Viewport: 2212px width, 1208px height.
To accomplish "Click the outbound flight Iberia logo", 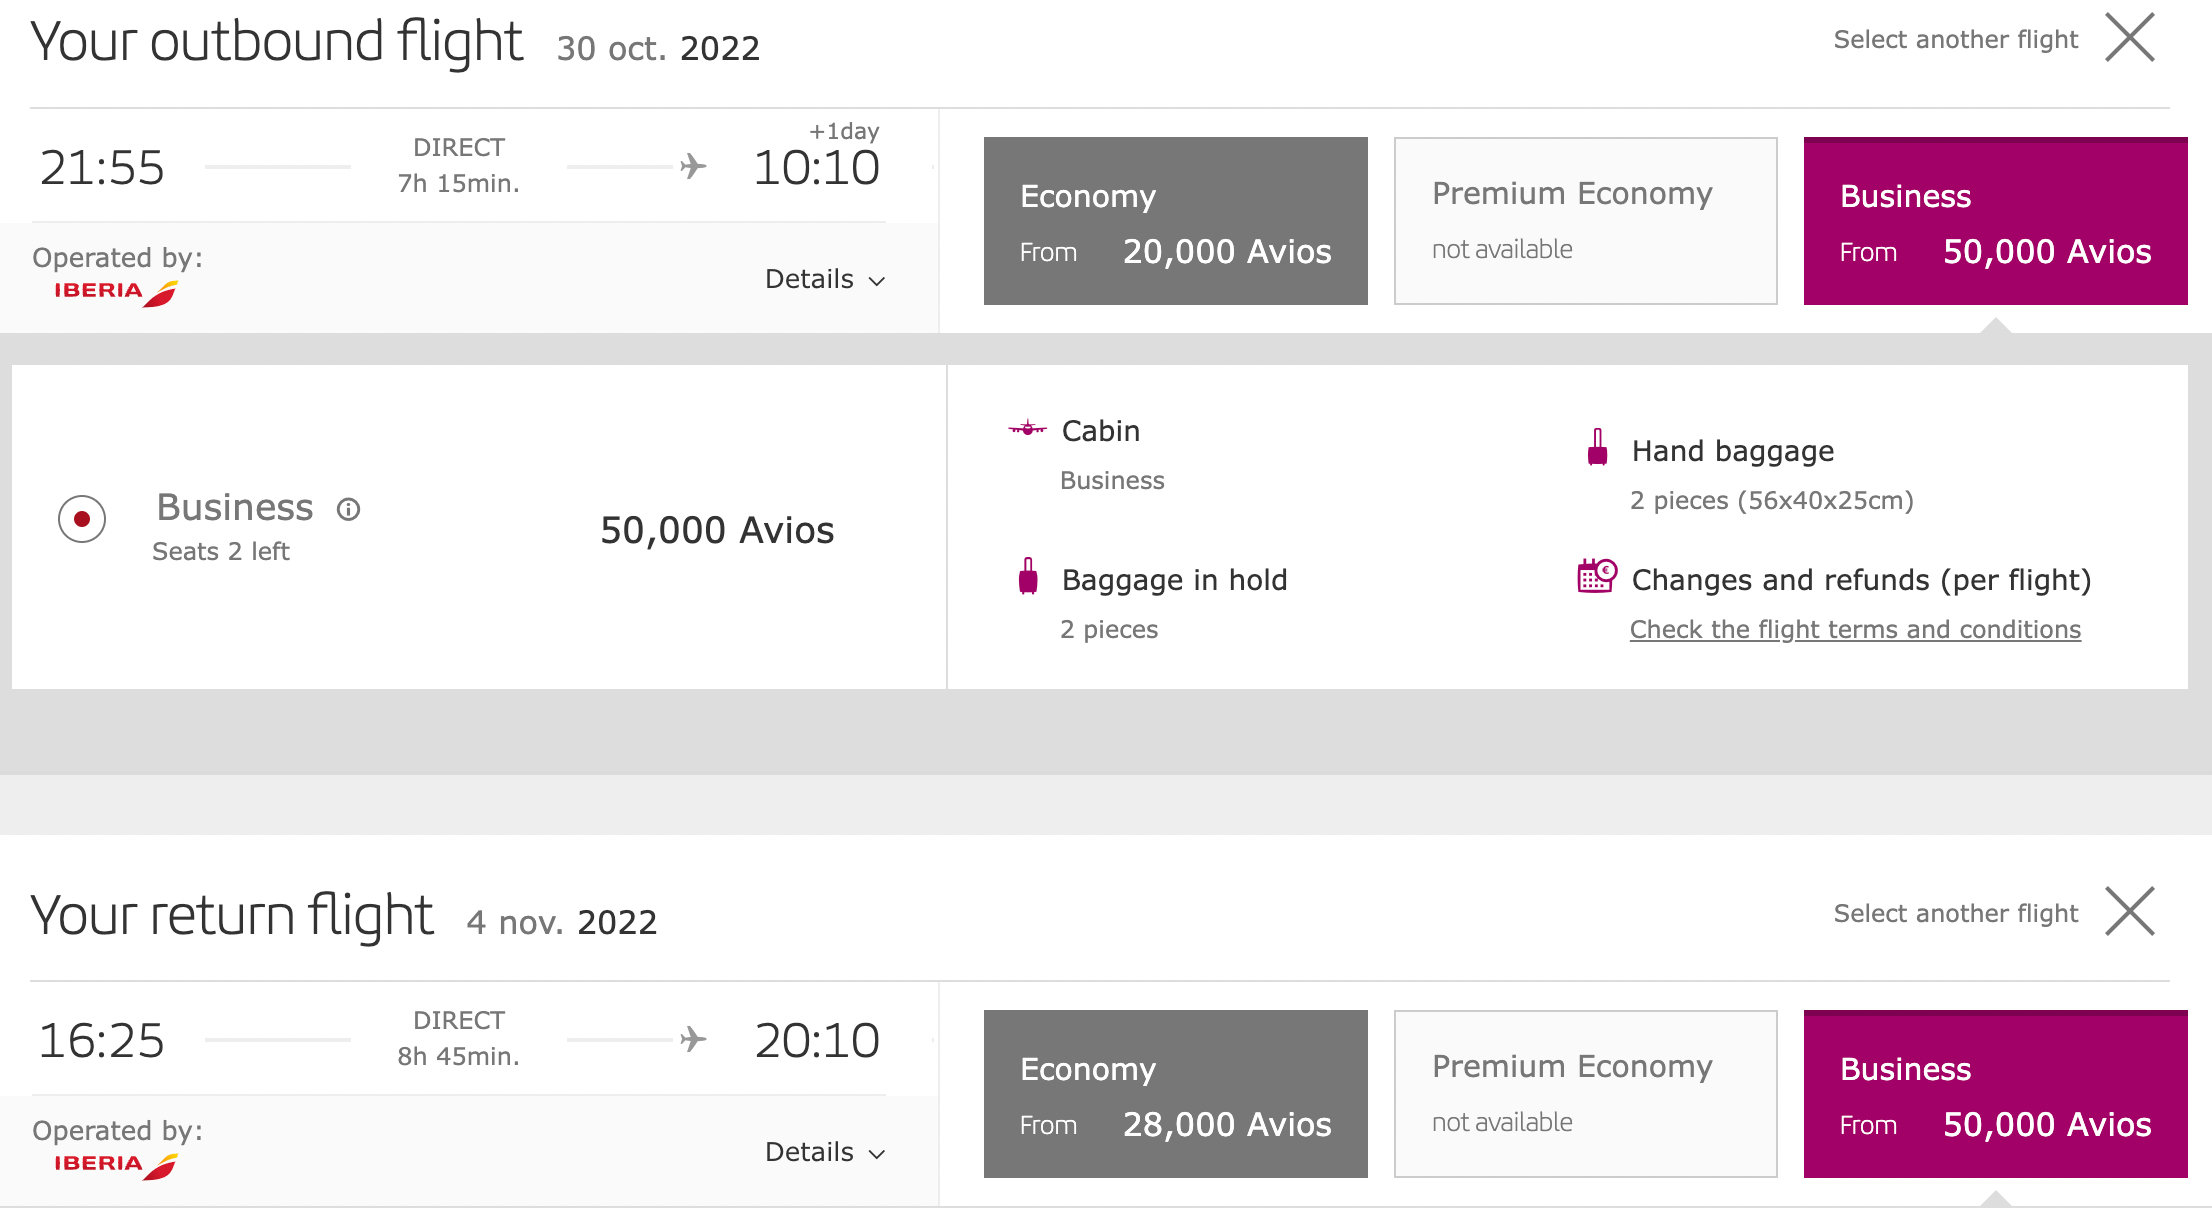I will [115, 292].
